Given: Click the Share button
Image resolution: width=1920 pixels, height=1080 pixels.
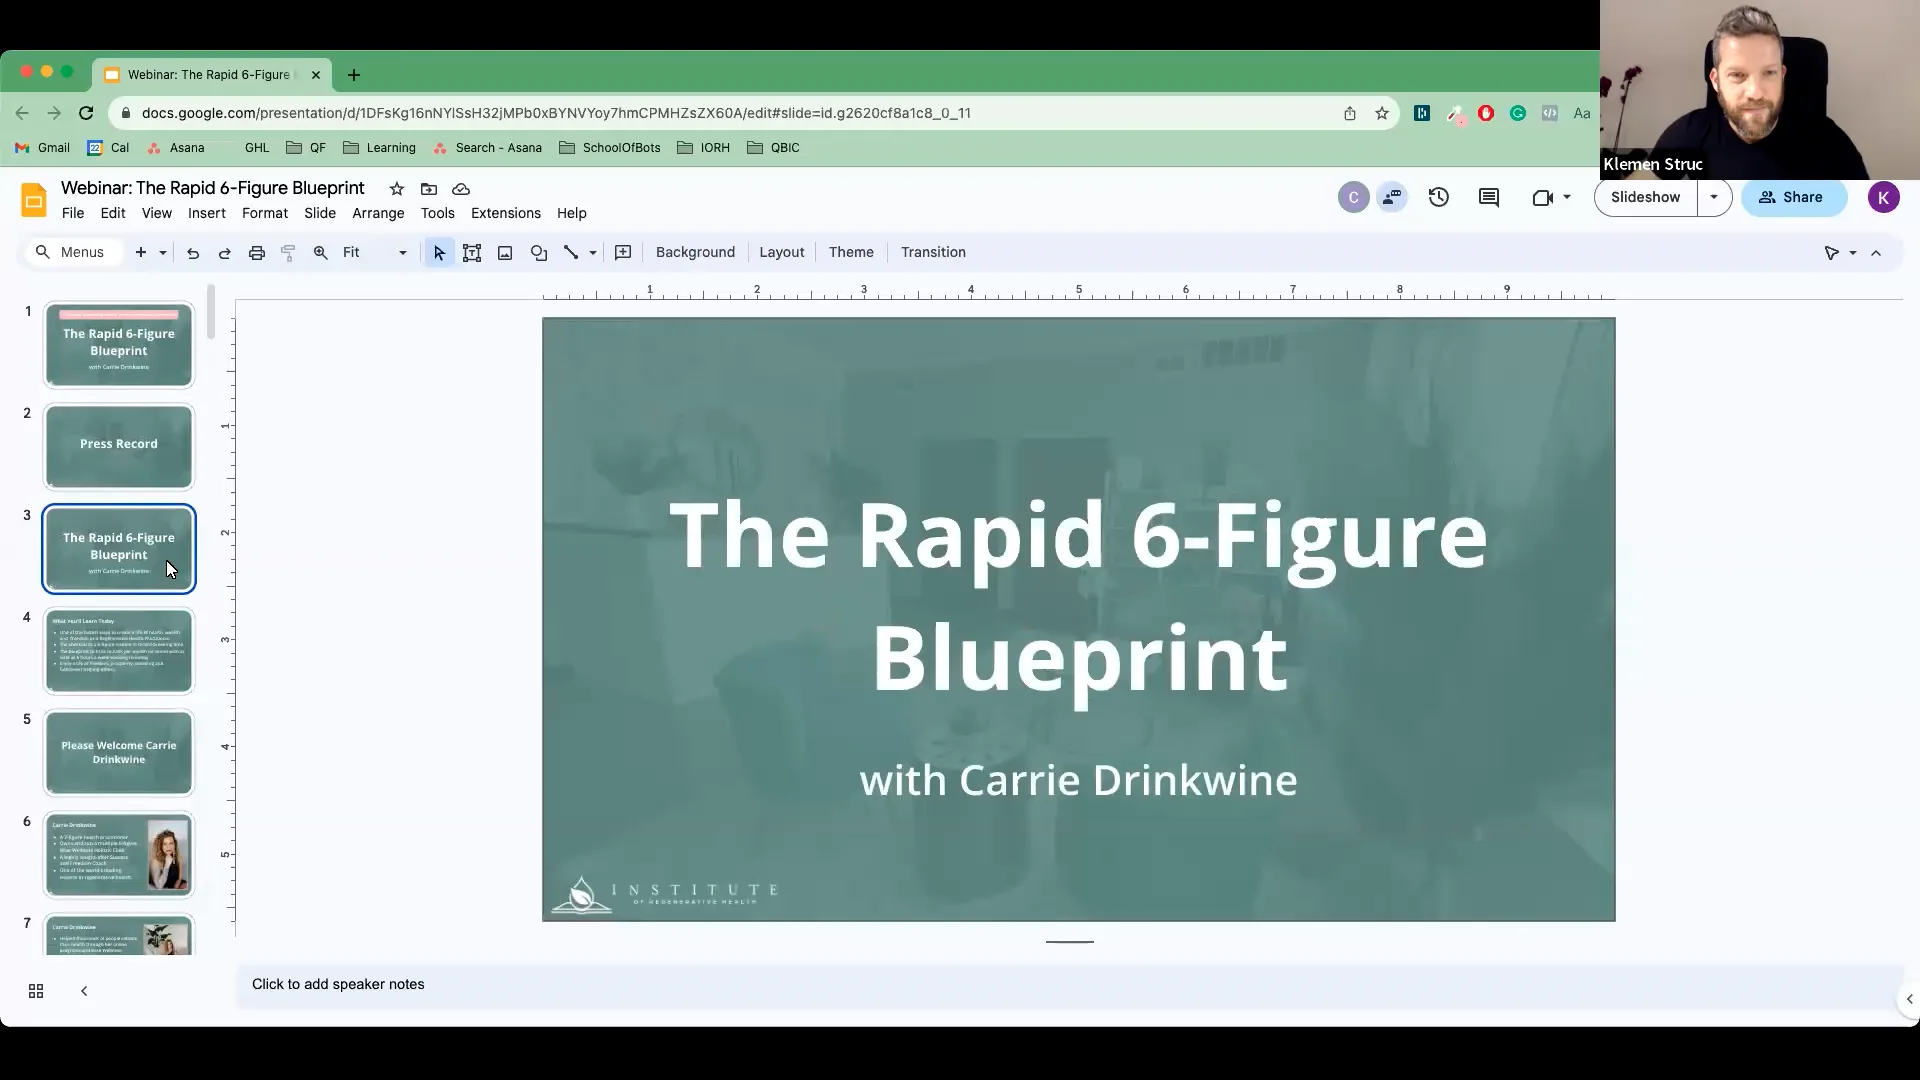Looking at the screenshot, I should click(x=1793, y=197).
